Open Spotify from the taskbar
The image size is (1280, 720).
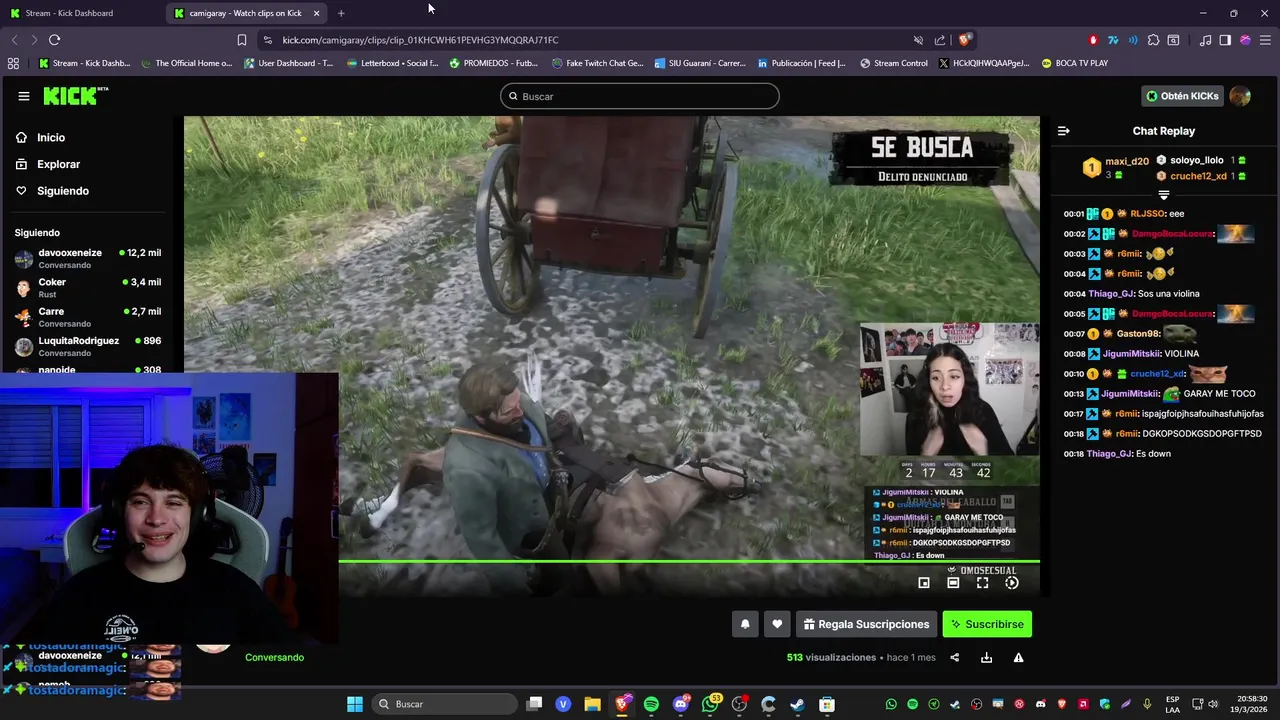[651, 704]
